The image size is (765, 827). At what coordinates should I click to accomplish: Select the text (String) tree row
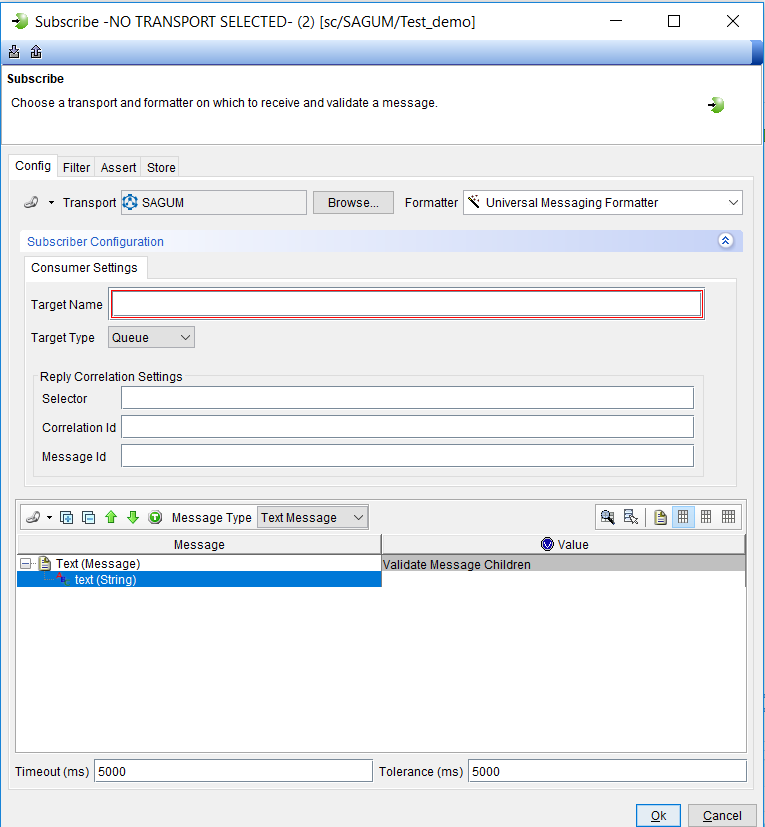[x=199, y=579]
